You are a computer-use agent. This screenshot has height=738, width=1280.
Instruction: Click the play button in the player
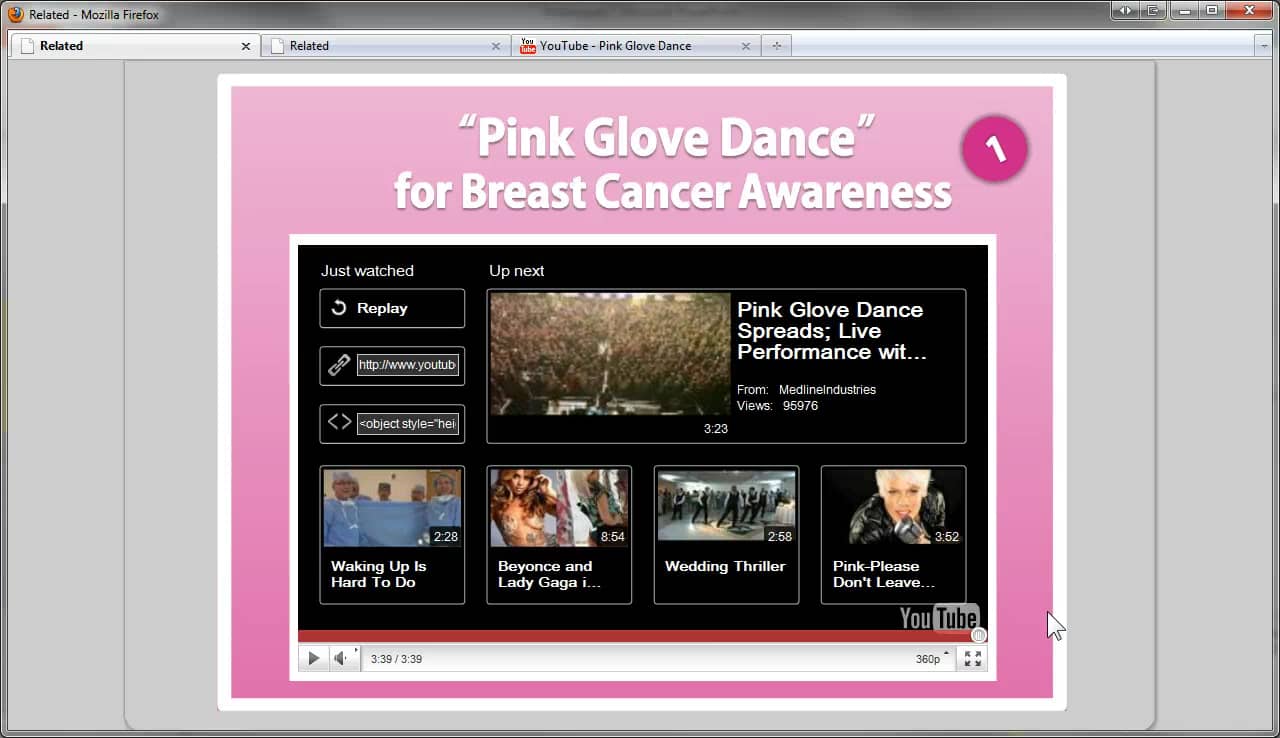click(313, 658)
